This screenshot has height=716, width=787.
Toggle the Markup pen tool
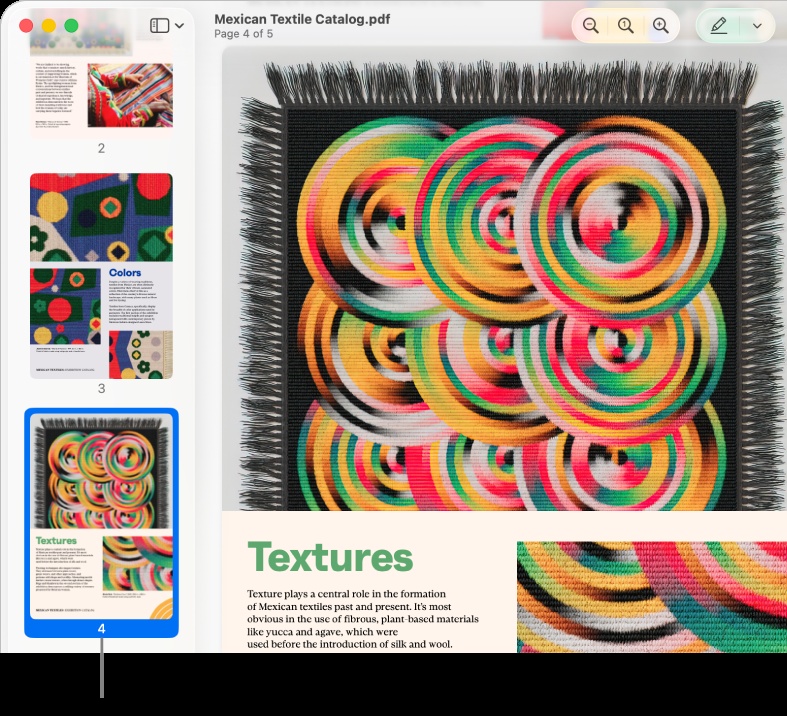[719, 26]
